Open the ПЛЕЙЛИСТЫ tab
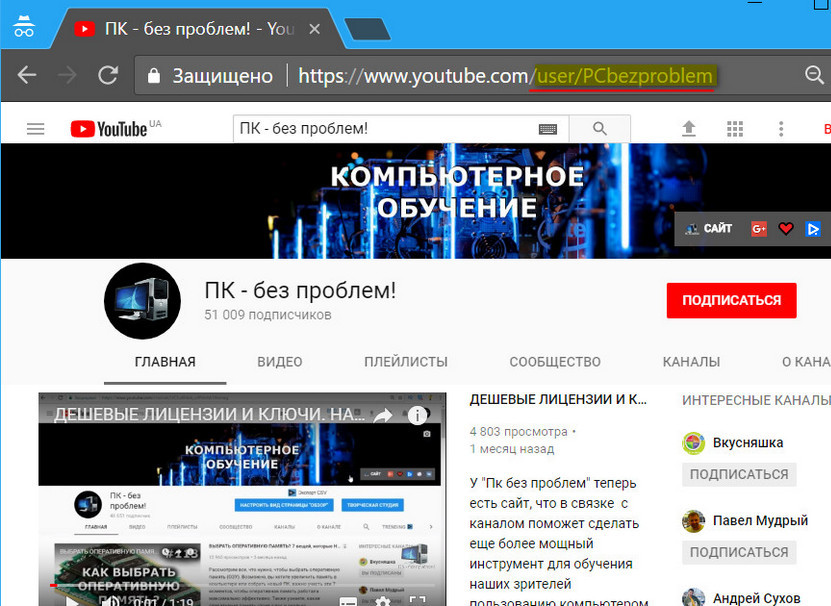This screenshot has height=606, width=831. pyautogui.click(x=405, y=362)
